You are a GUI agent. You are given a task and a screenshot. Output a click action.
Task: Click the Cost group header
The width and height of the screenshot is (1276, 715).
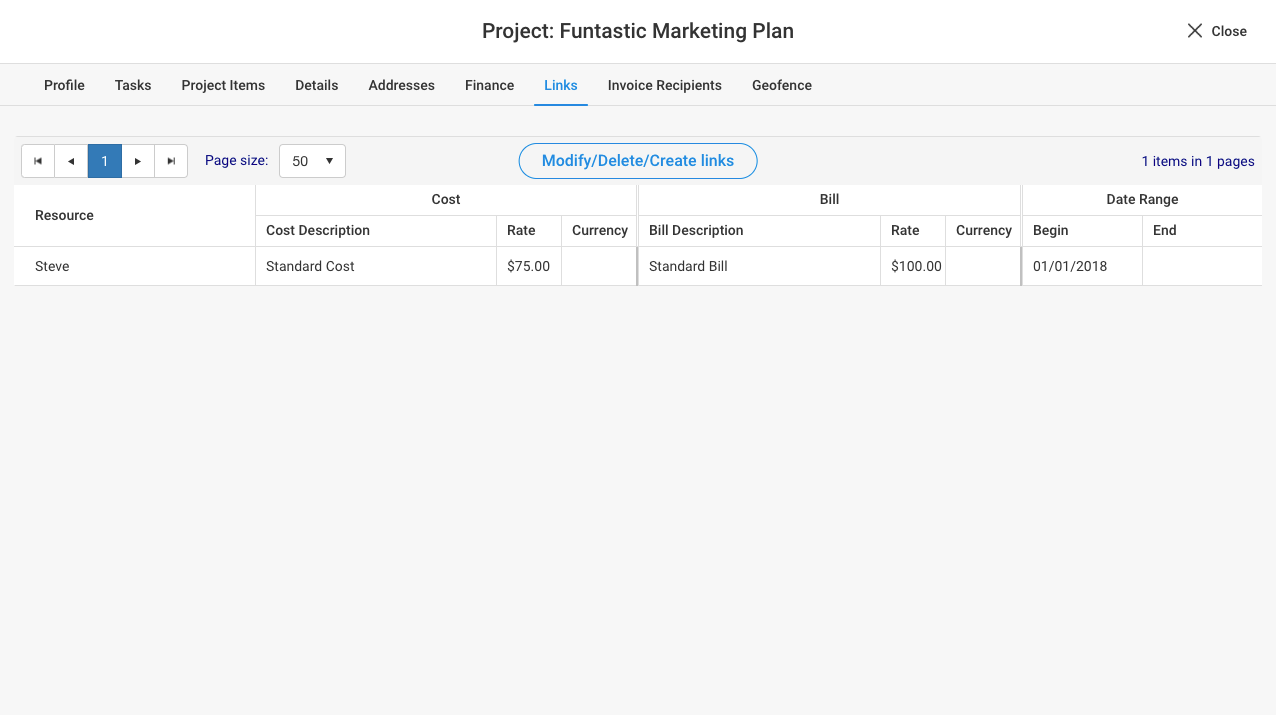tap(446, 199)
